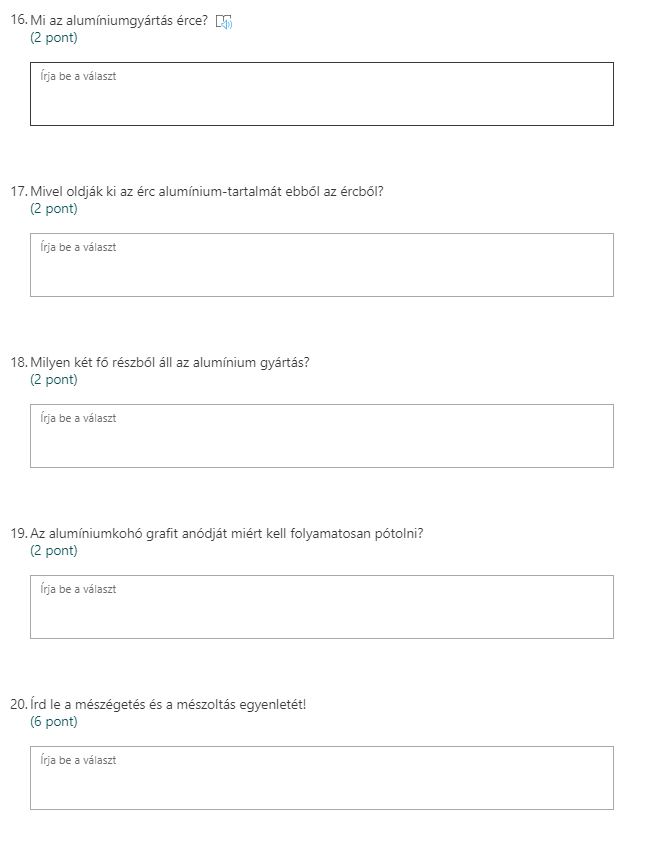Select the answer input for question 18
This screenshot has width=645, height=841.
coord(321,436)
